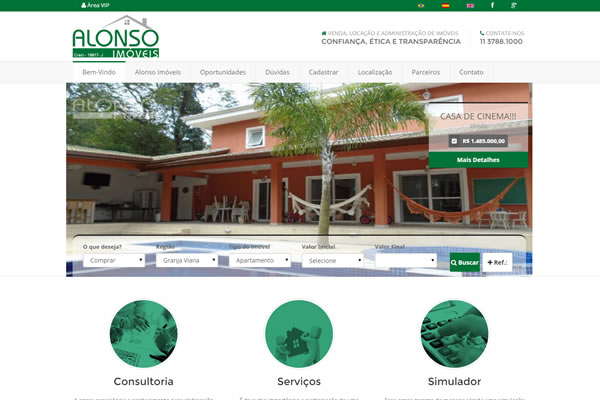Screen dimensions: 600x400
Task: Open the Localização menu item
Action: coord(375,72)
